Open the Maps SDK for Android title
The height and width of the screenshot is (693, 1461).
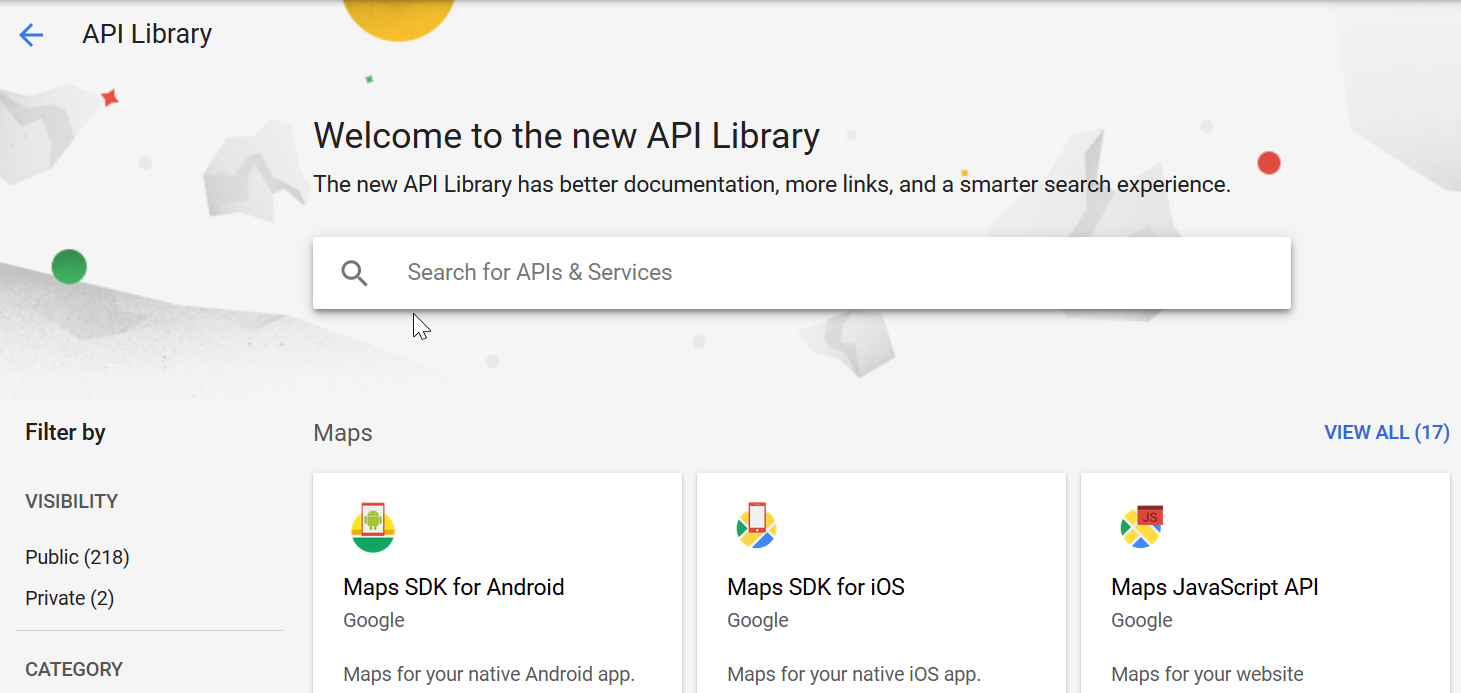[x=454, y=587]
